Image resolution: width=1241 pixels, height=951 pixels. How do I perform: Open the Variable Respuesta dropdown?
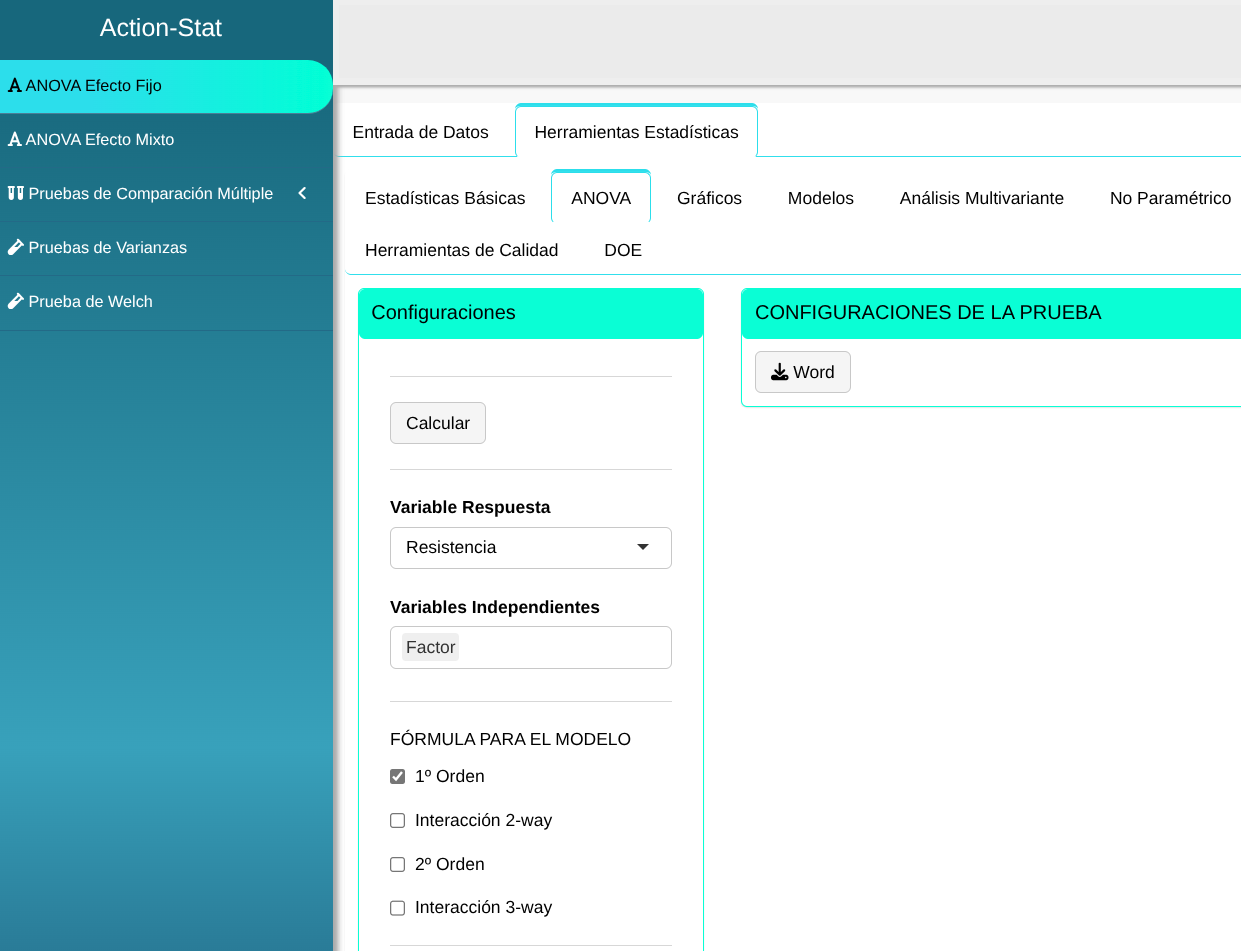pos(530,548)
